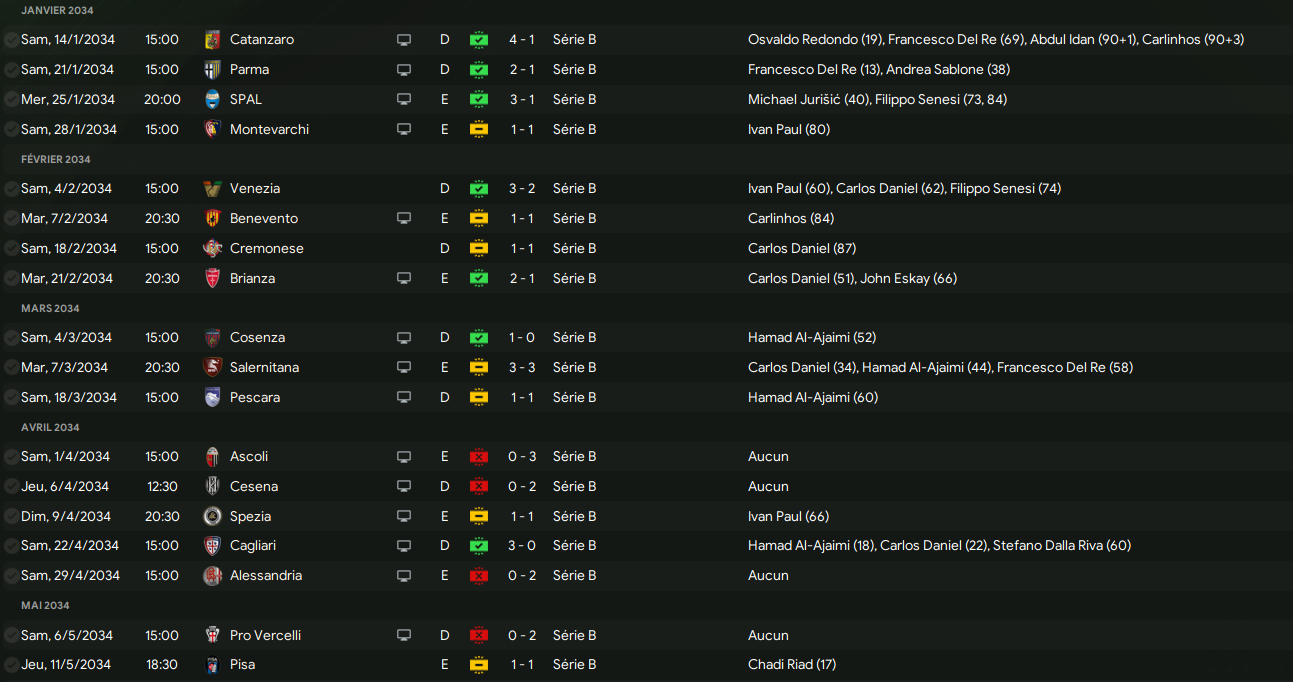Open the 4 - 1 Catanzaro match result
The image size is (1293, 682).
tap(521, 40)
